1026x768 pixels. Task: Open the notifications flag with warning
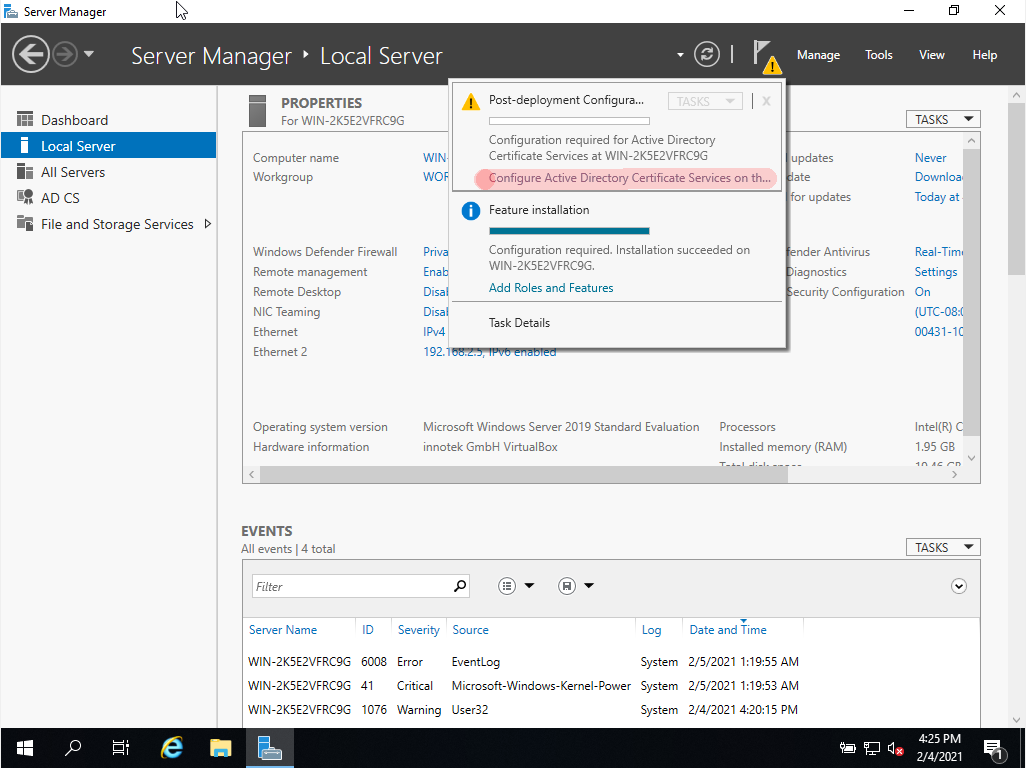[765, 55]
